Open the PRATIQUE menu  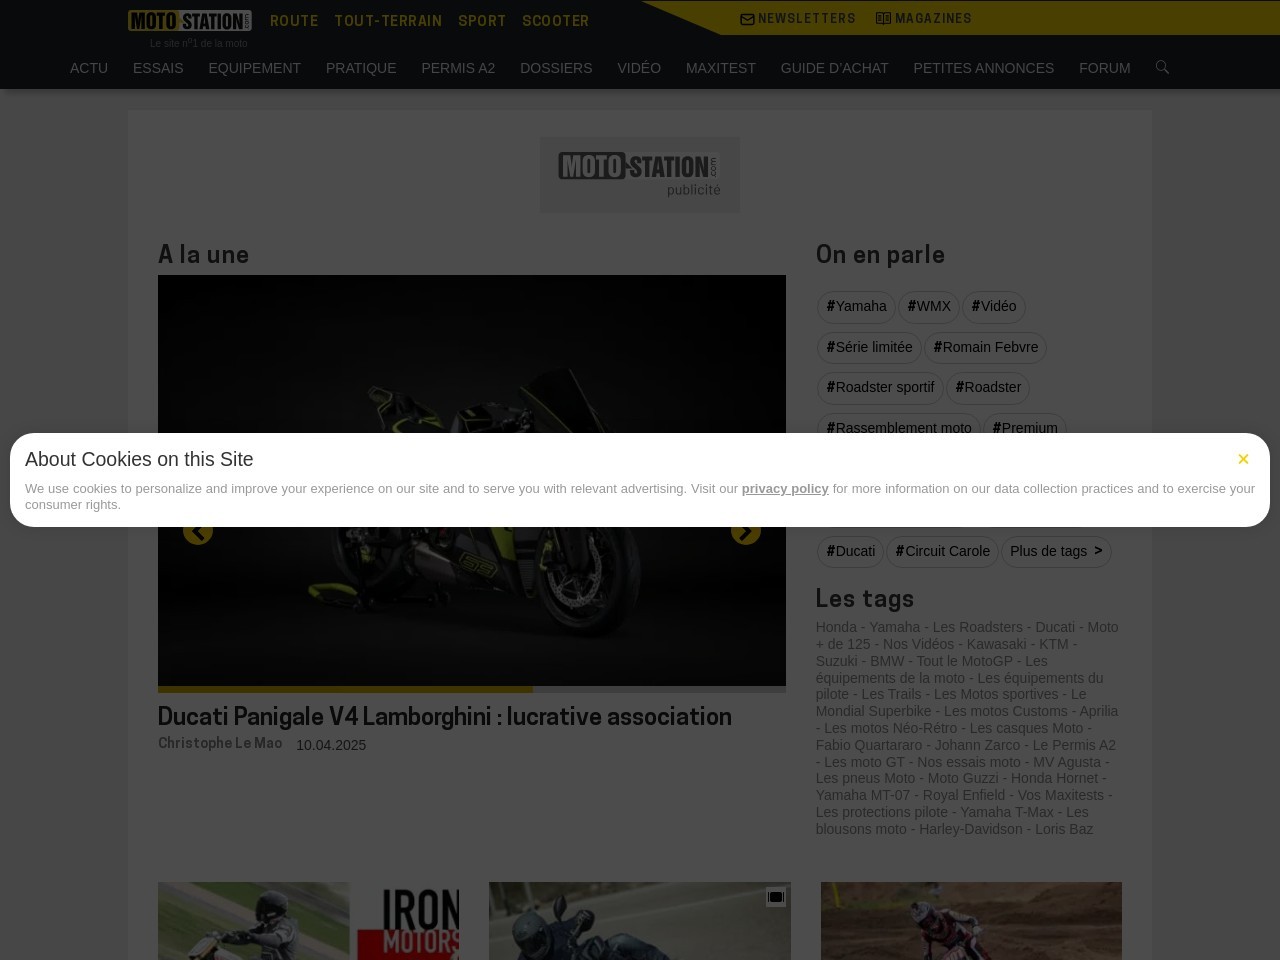click(x=361, y=68)
